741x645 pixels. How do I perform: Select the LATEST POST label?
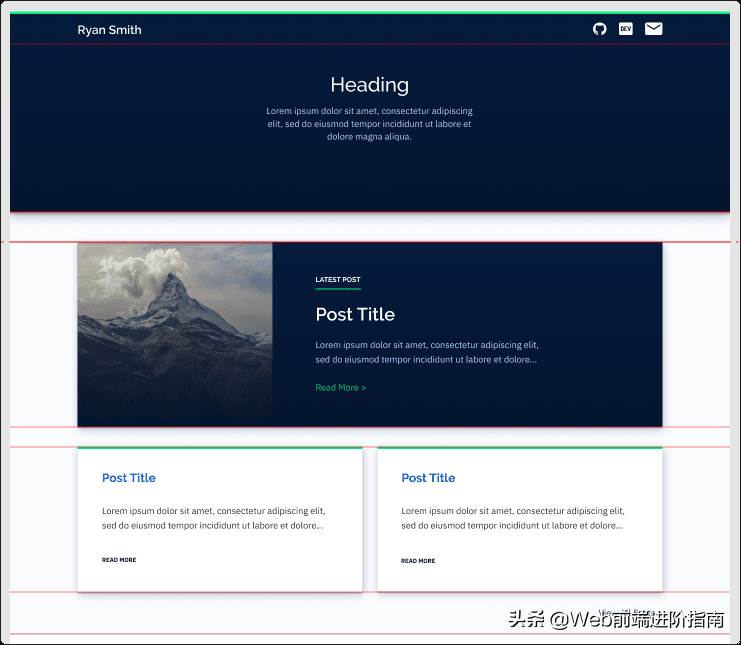pyautogui.click(x=338, y=279)
